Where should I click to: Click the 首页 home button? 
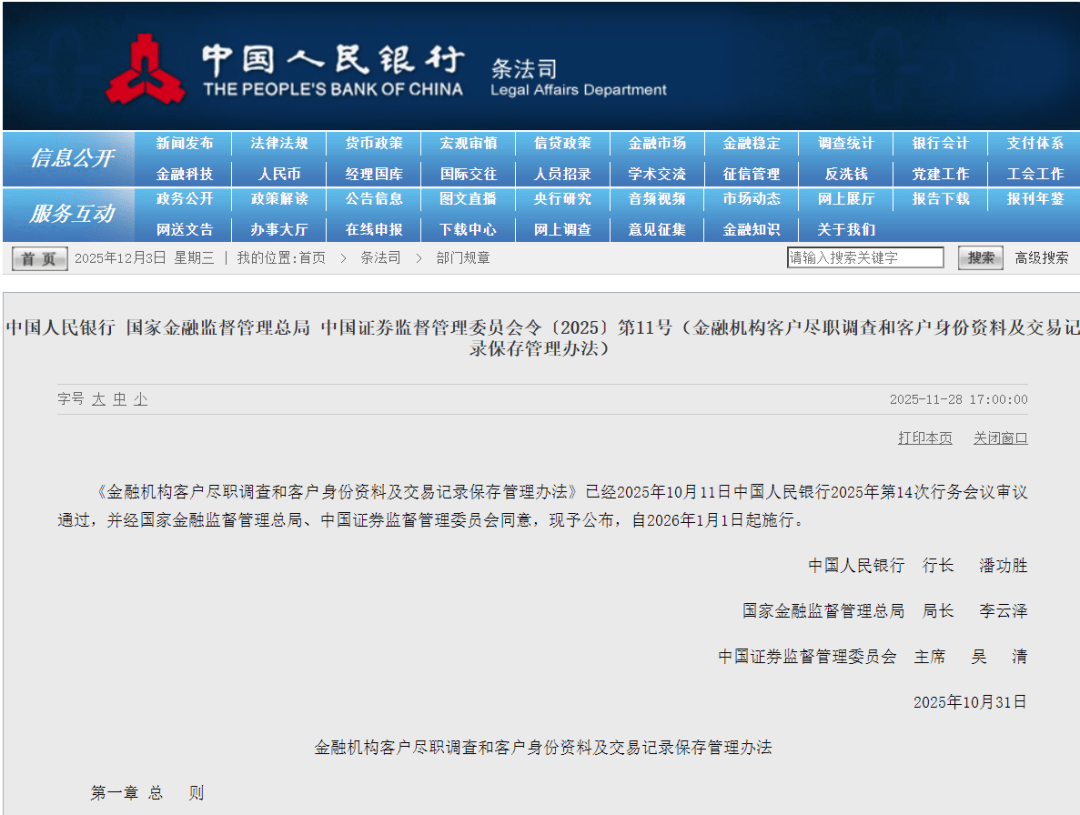[39, 258]
